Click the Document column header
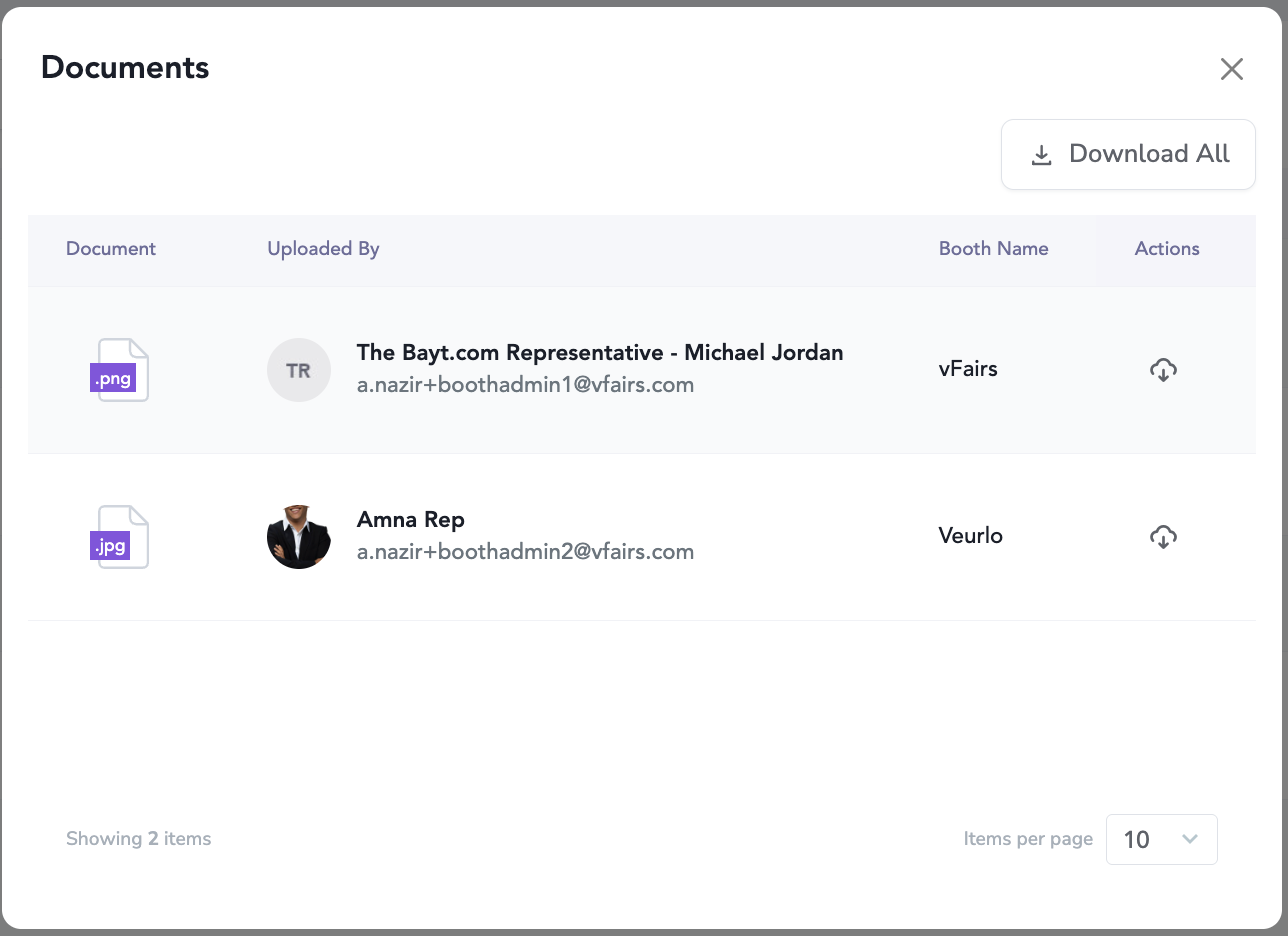 pos(111,249)
